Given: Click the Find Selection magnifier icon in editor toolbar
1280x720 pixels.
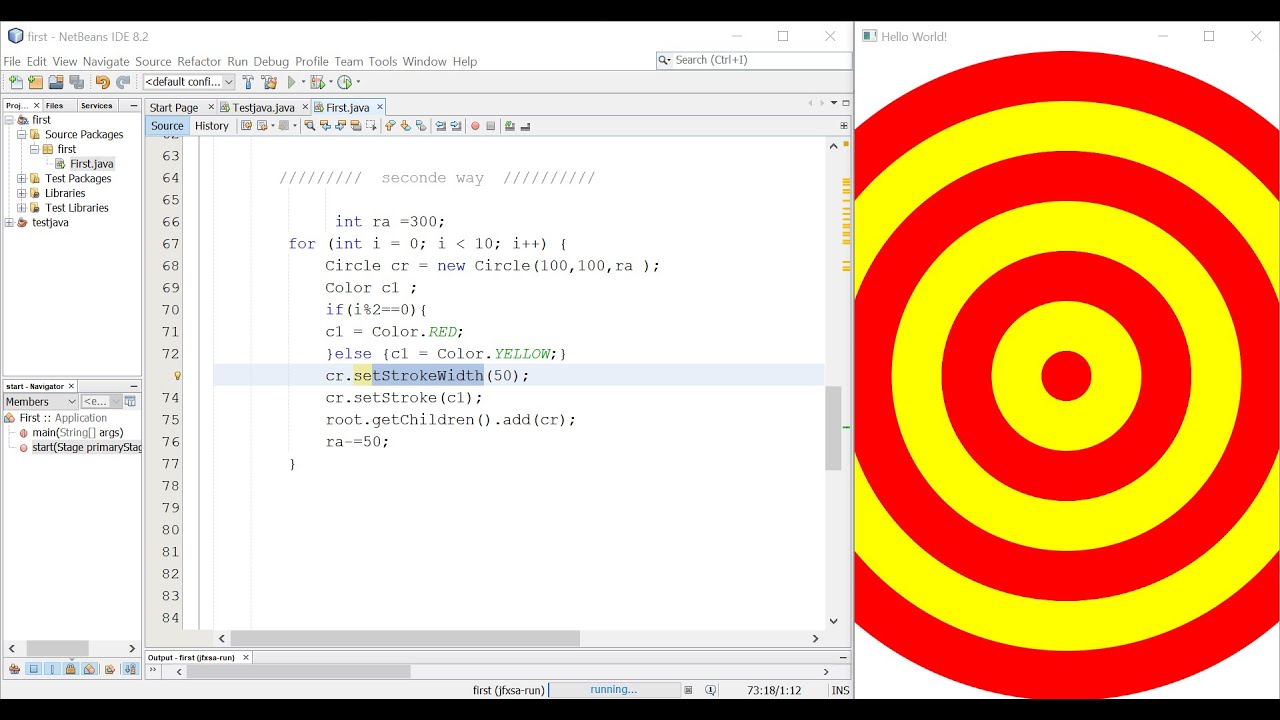Looking at the screenshot, I should point(310,126).
